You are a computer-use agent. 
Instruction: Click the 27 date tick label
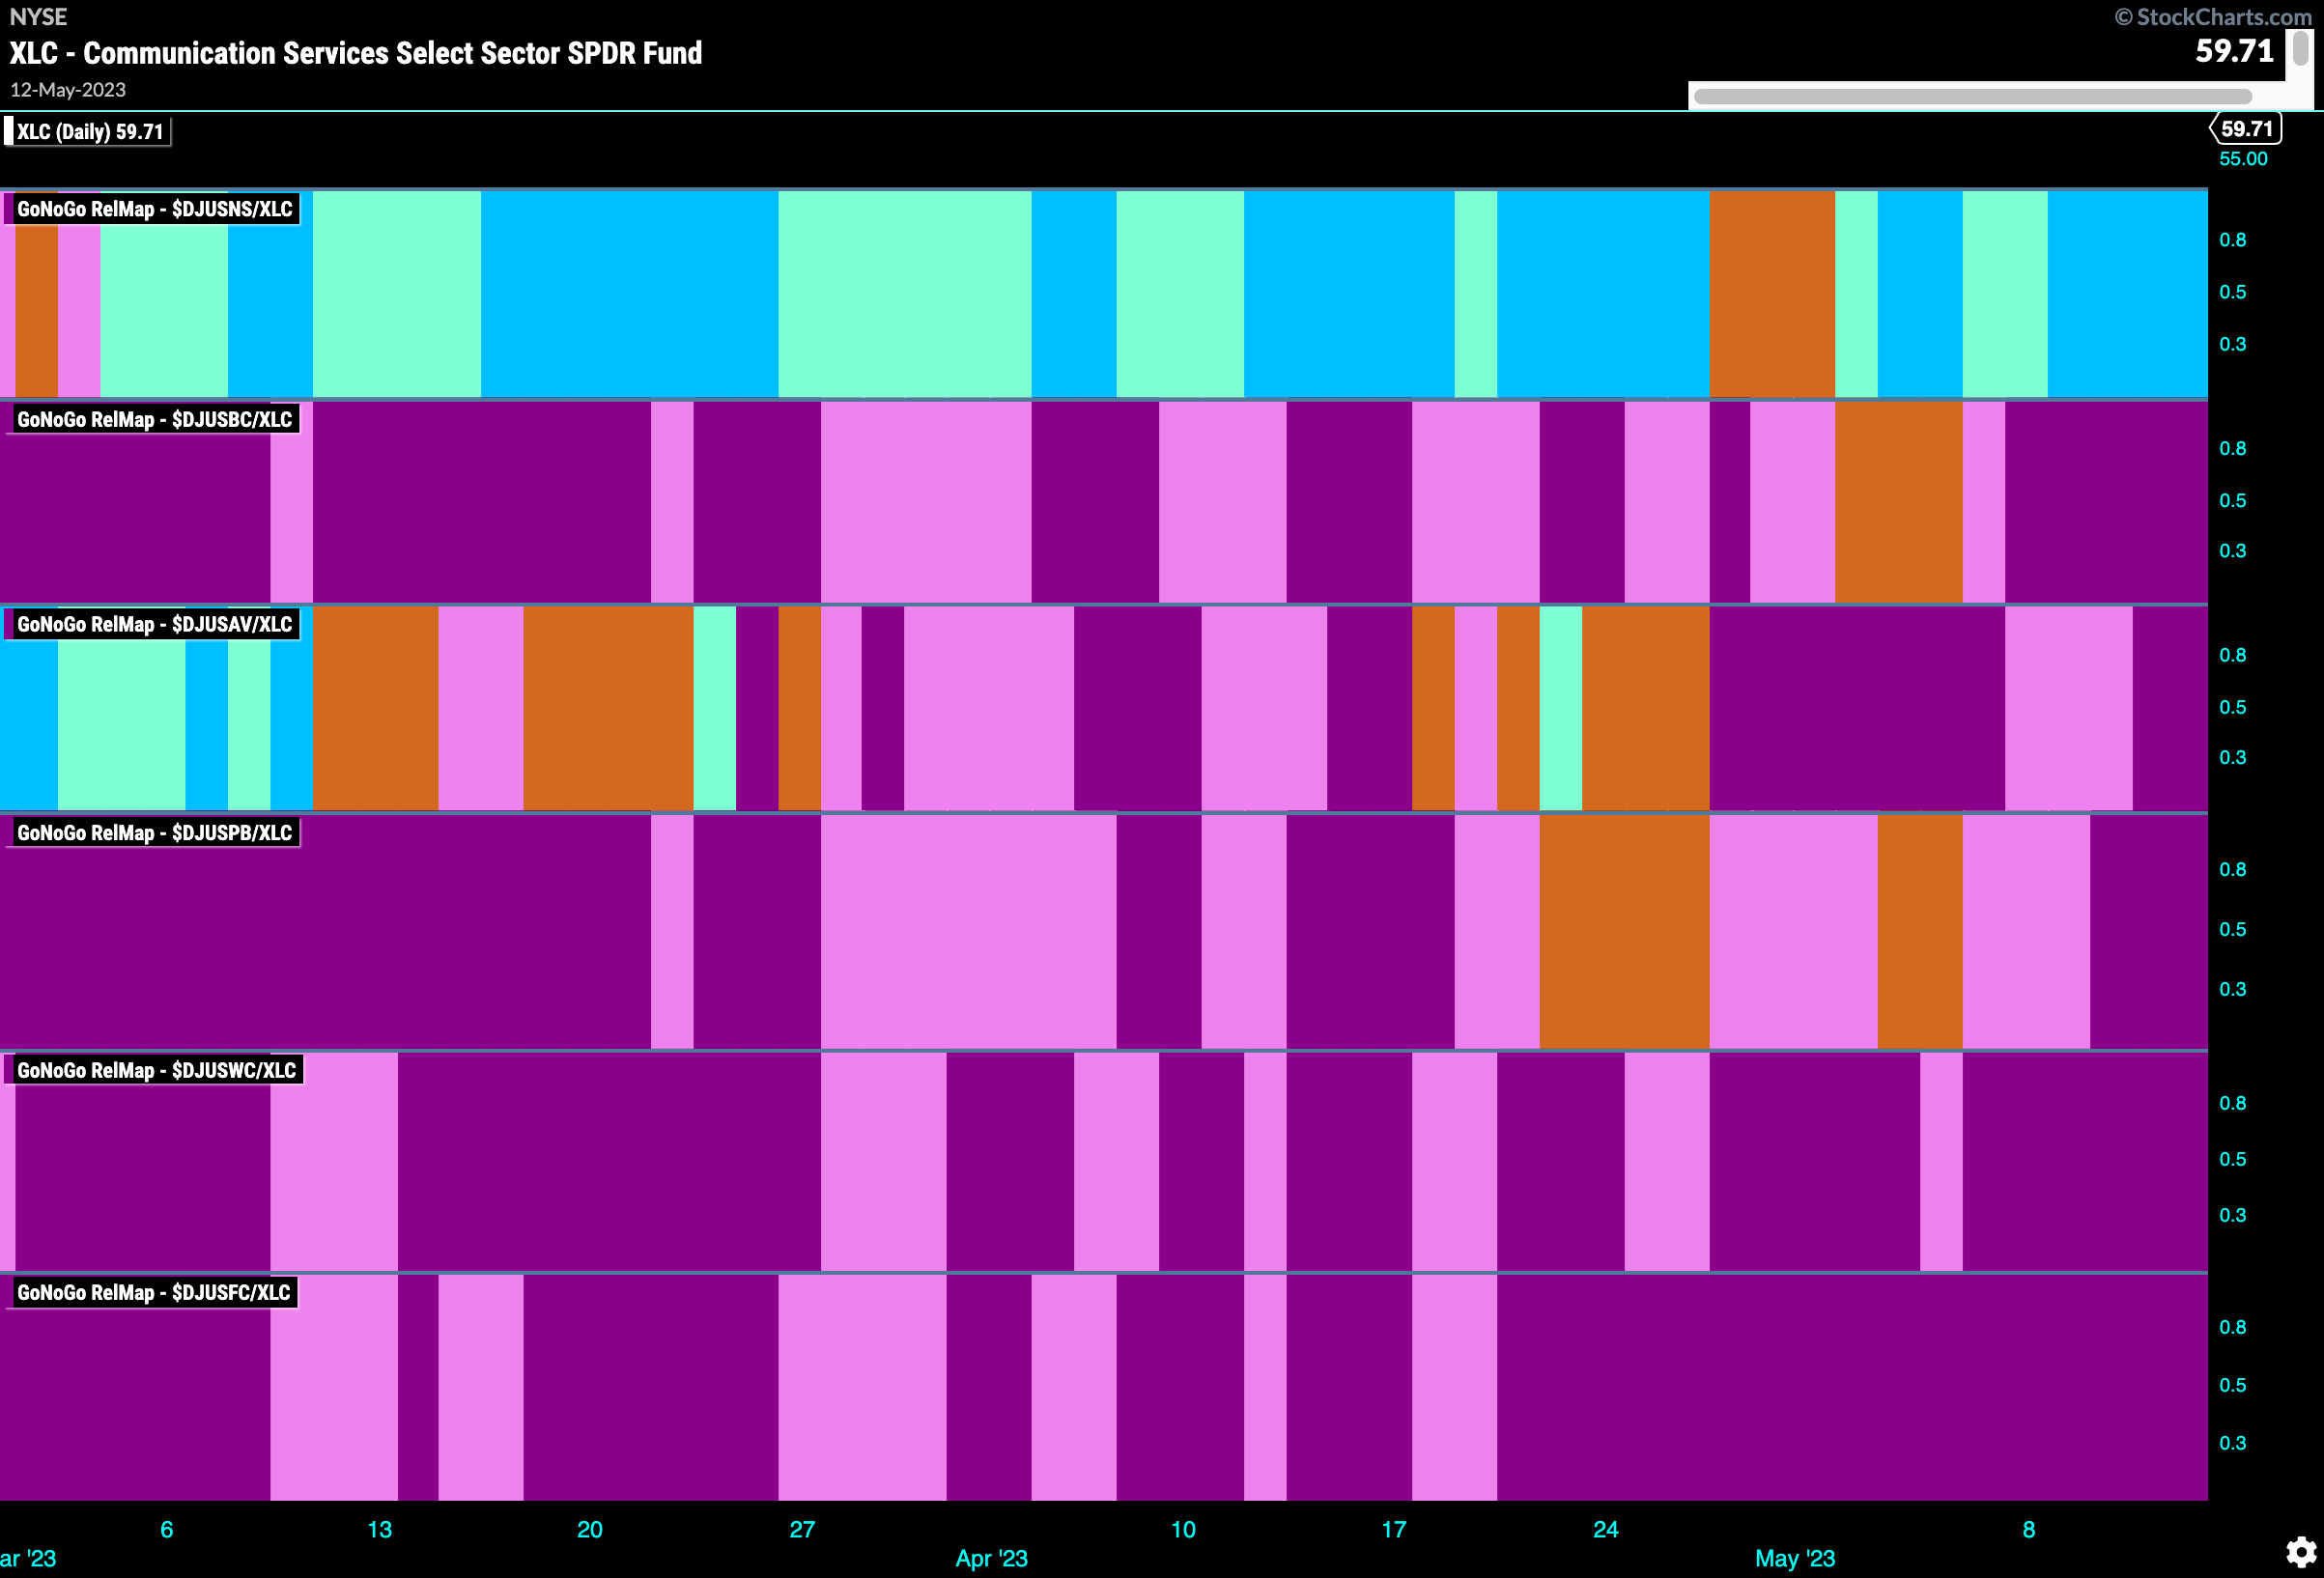(x=802, y=1529)
